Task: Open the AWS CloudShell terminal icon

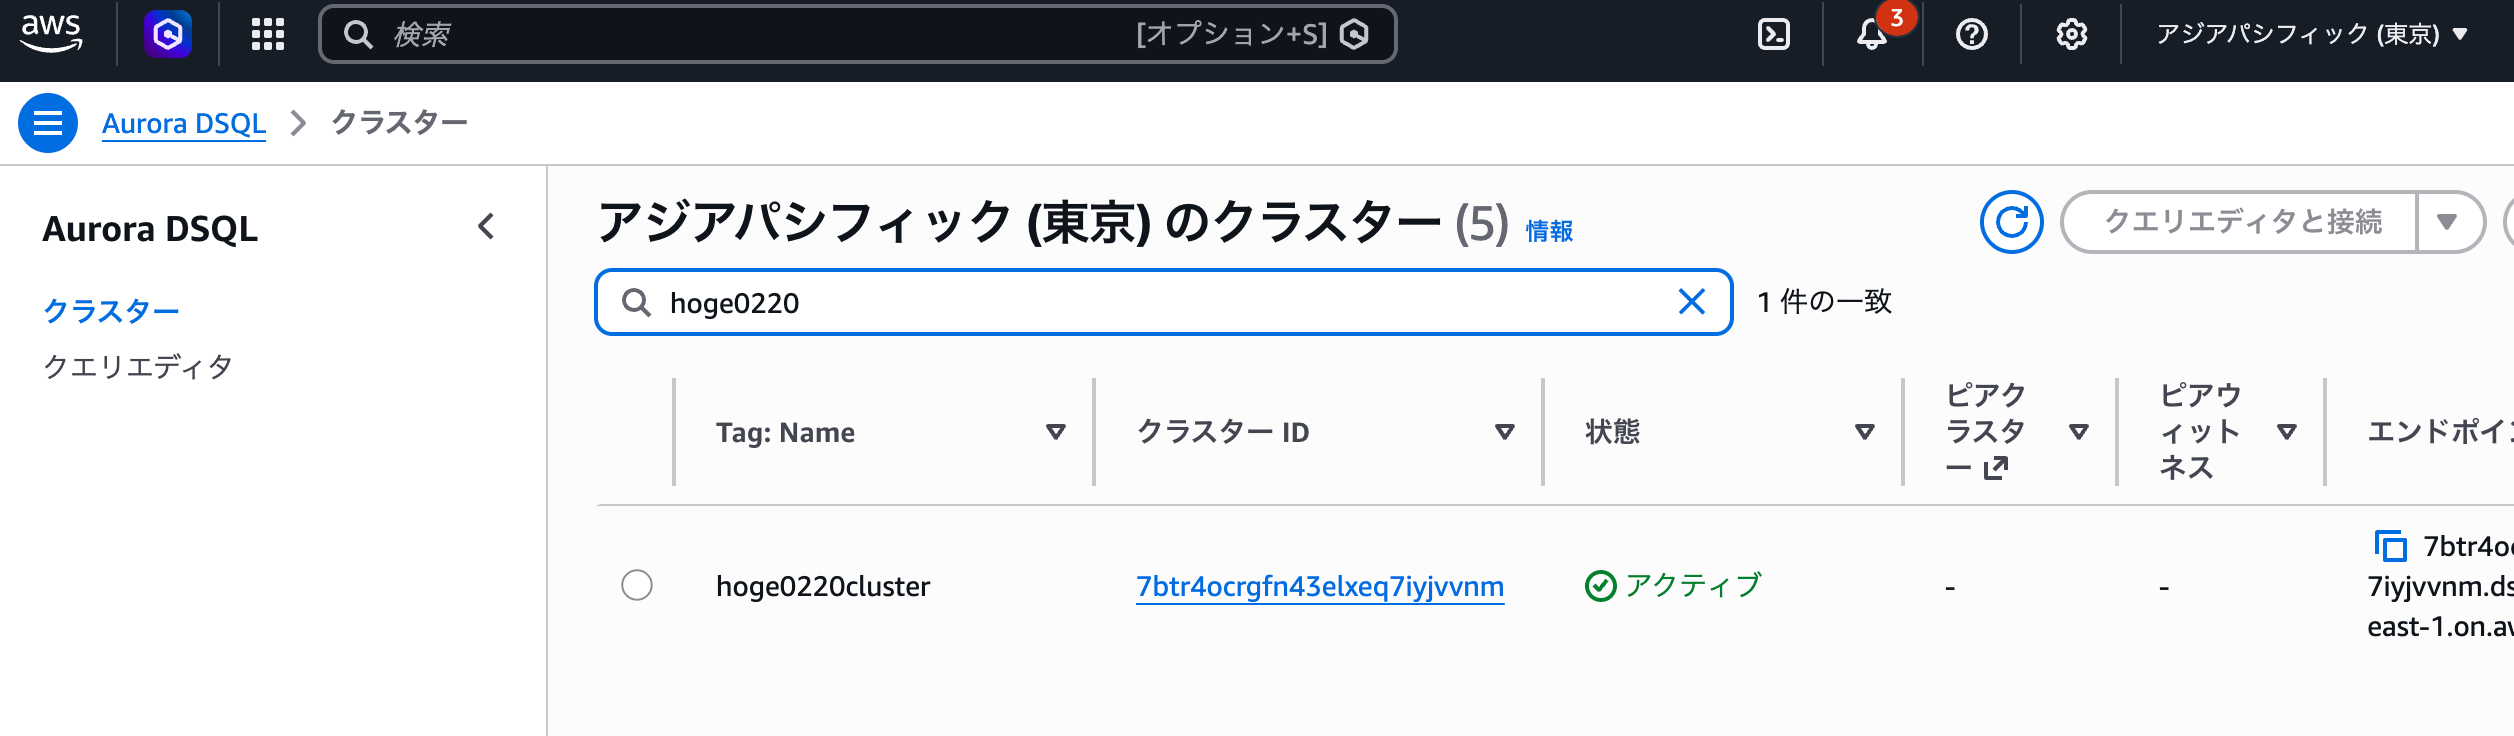Action: click(x=1774, y=35)
